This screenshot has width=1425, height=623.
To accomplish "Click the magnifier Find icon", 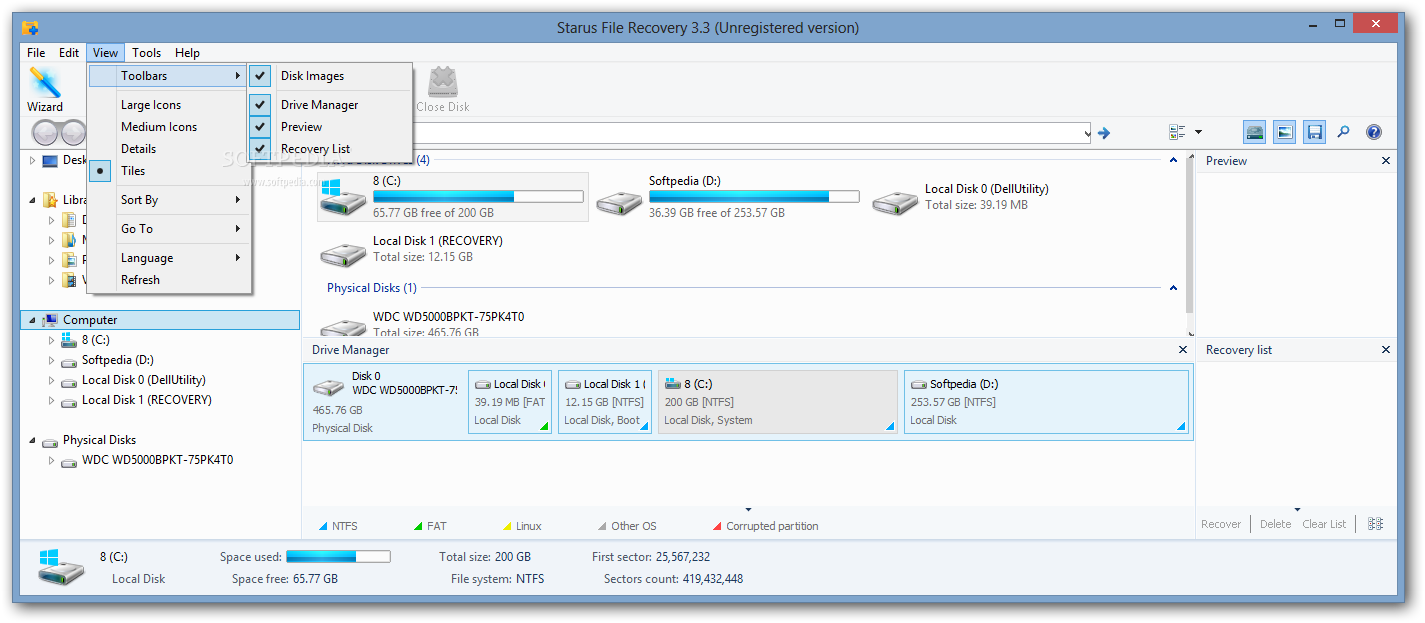I will [1344, 132].
